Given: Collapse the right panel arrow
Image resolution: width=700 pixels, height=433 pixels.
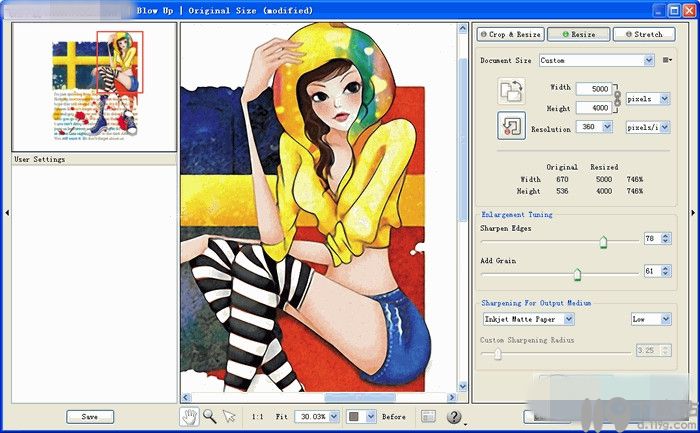Looking at the screenshot, I should click(693, 213).
